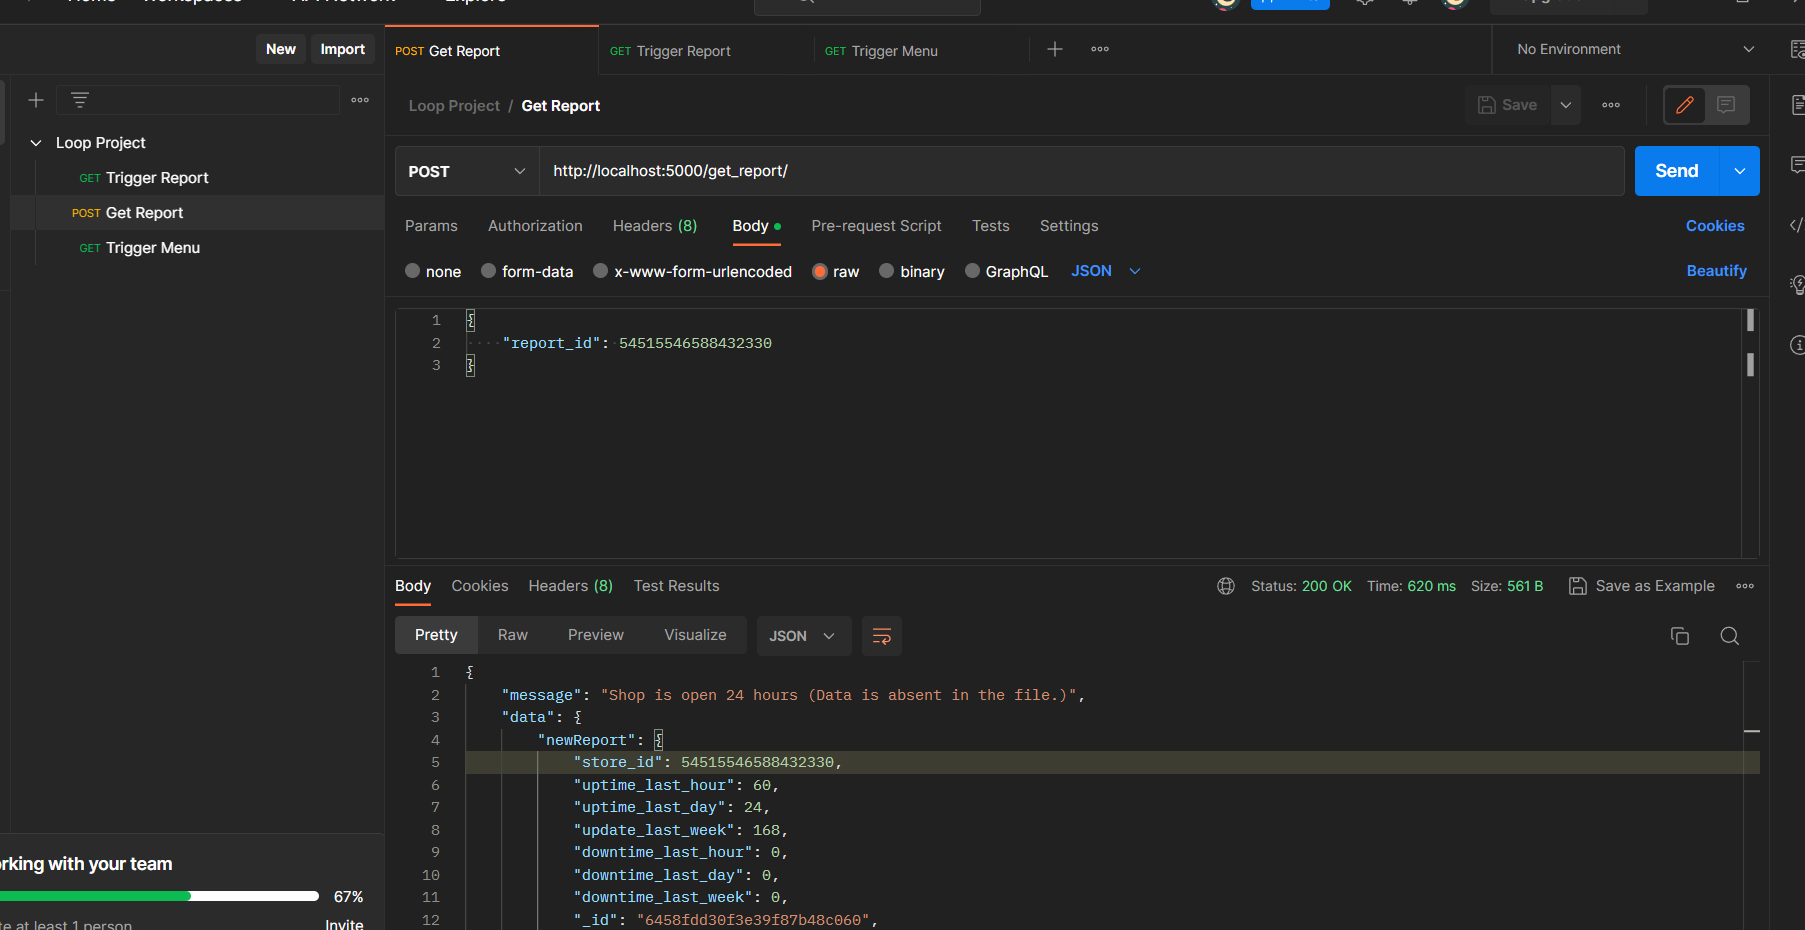Create a new collection via the plus icon

point(36,100)
